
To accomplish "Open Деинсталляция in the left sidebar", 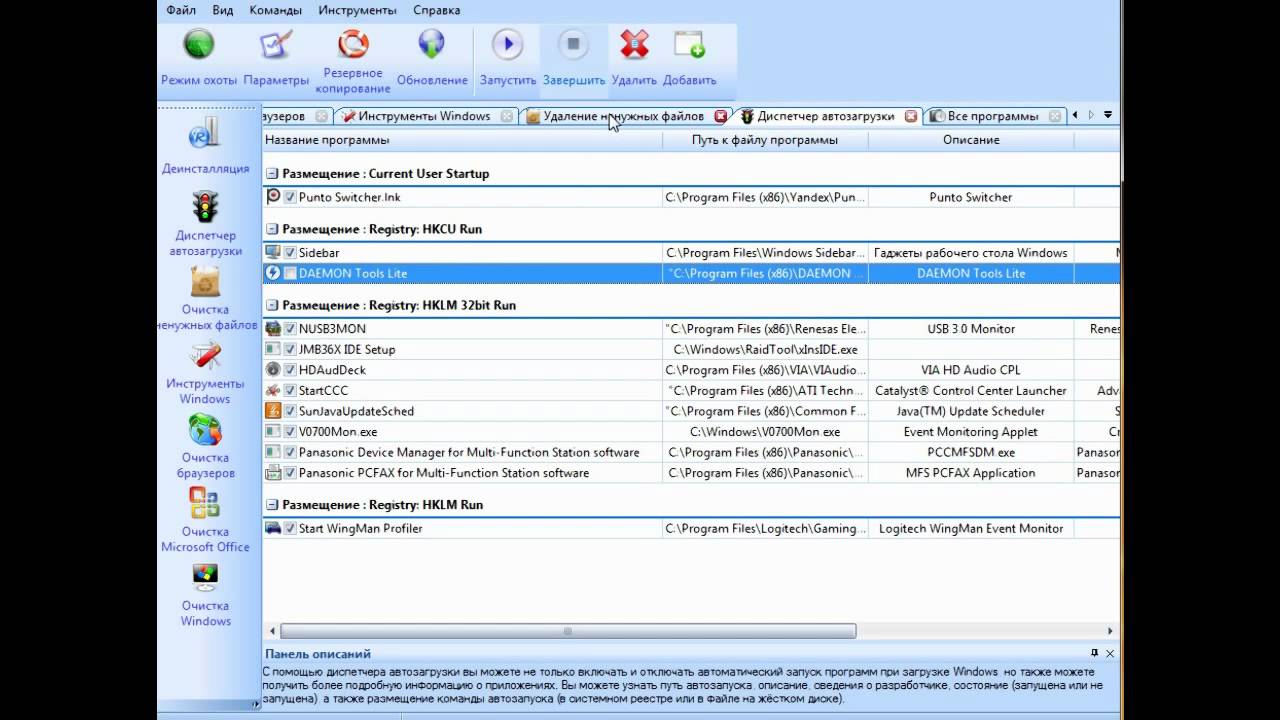I will [205, 147].
